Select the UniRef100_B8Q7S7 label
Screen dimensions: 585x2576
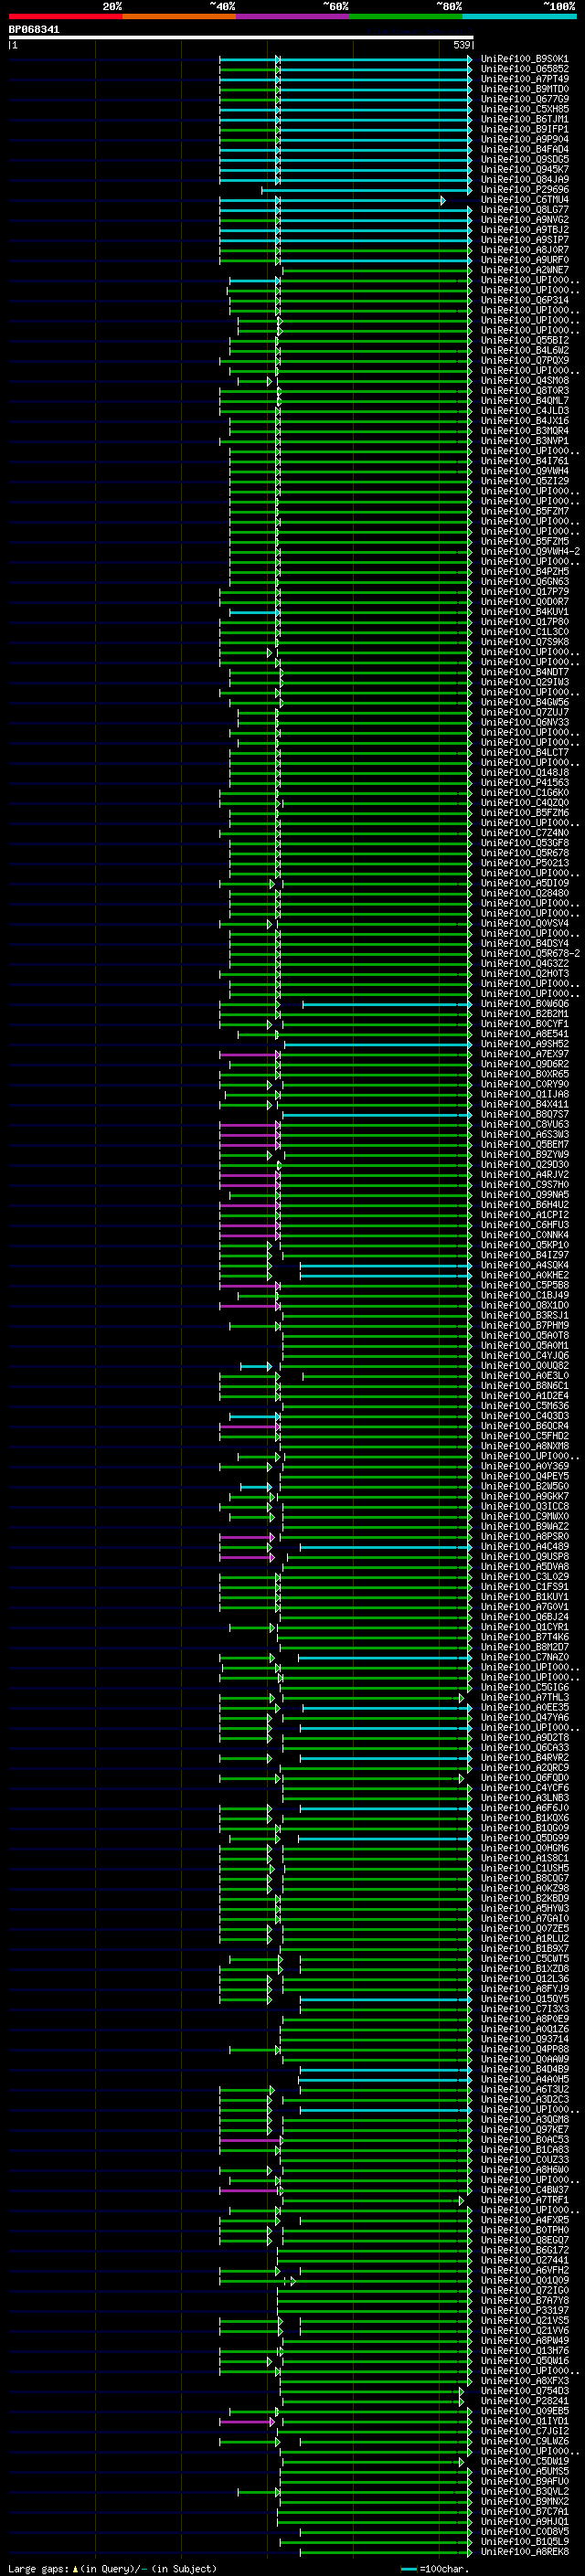tap(524, 1115)
